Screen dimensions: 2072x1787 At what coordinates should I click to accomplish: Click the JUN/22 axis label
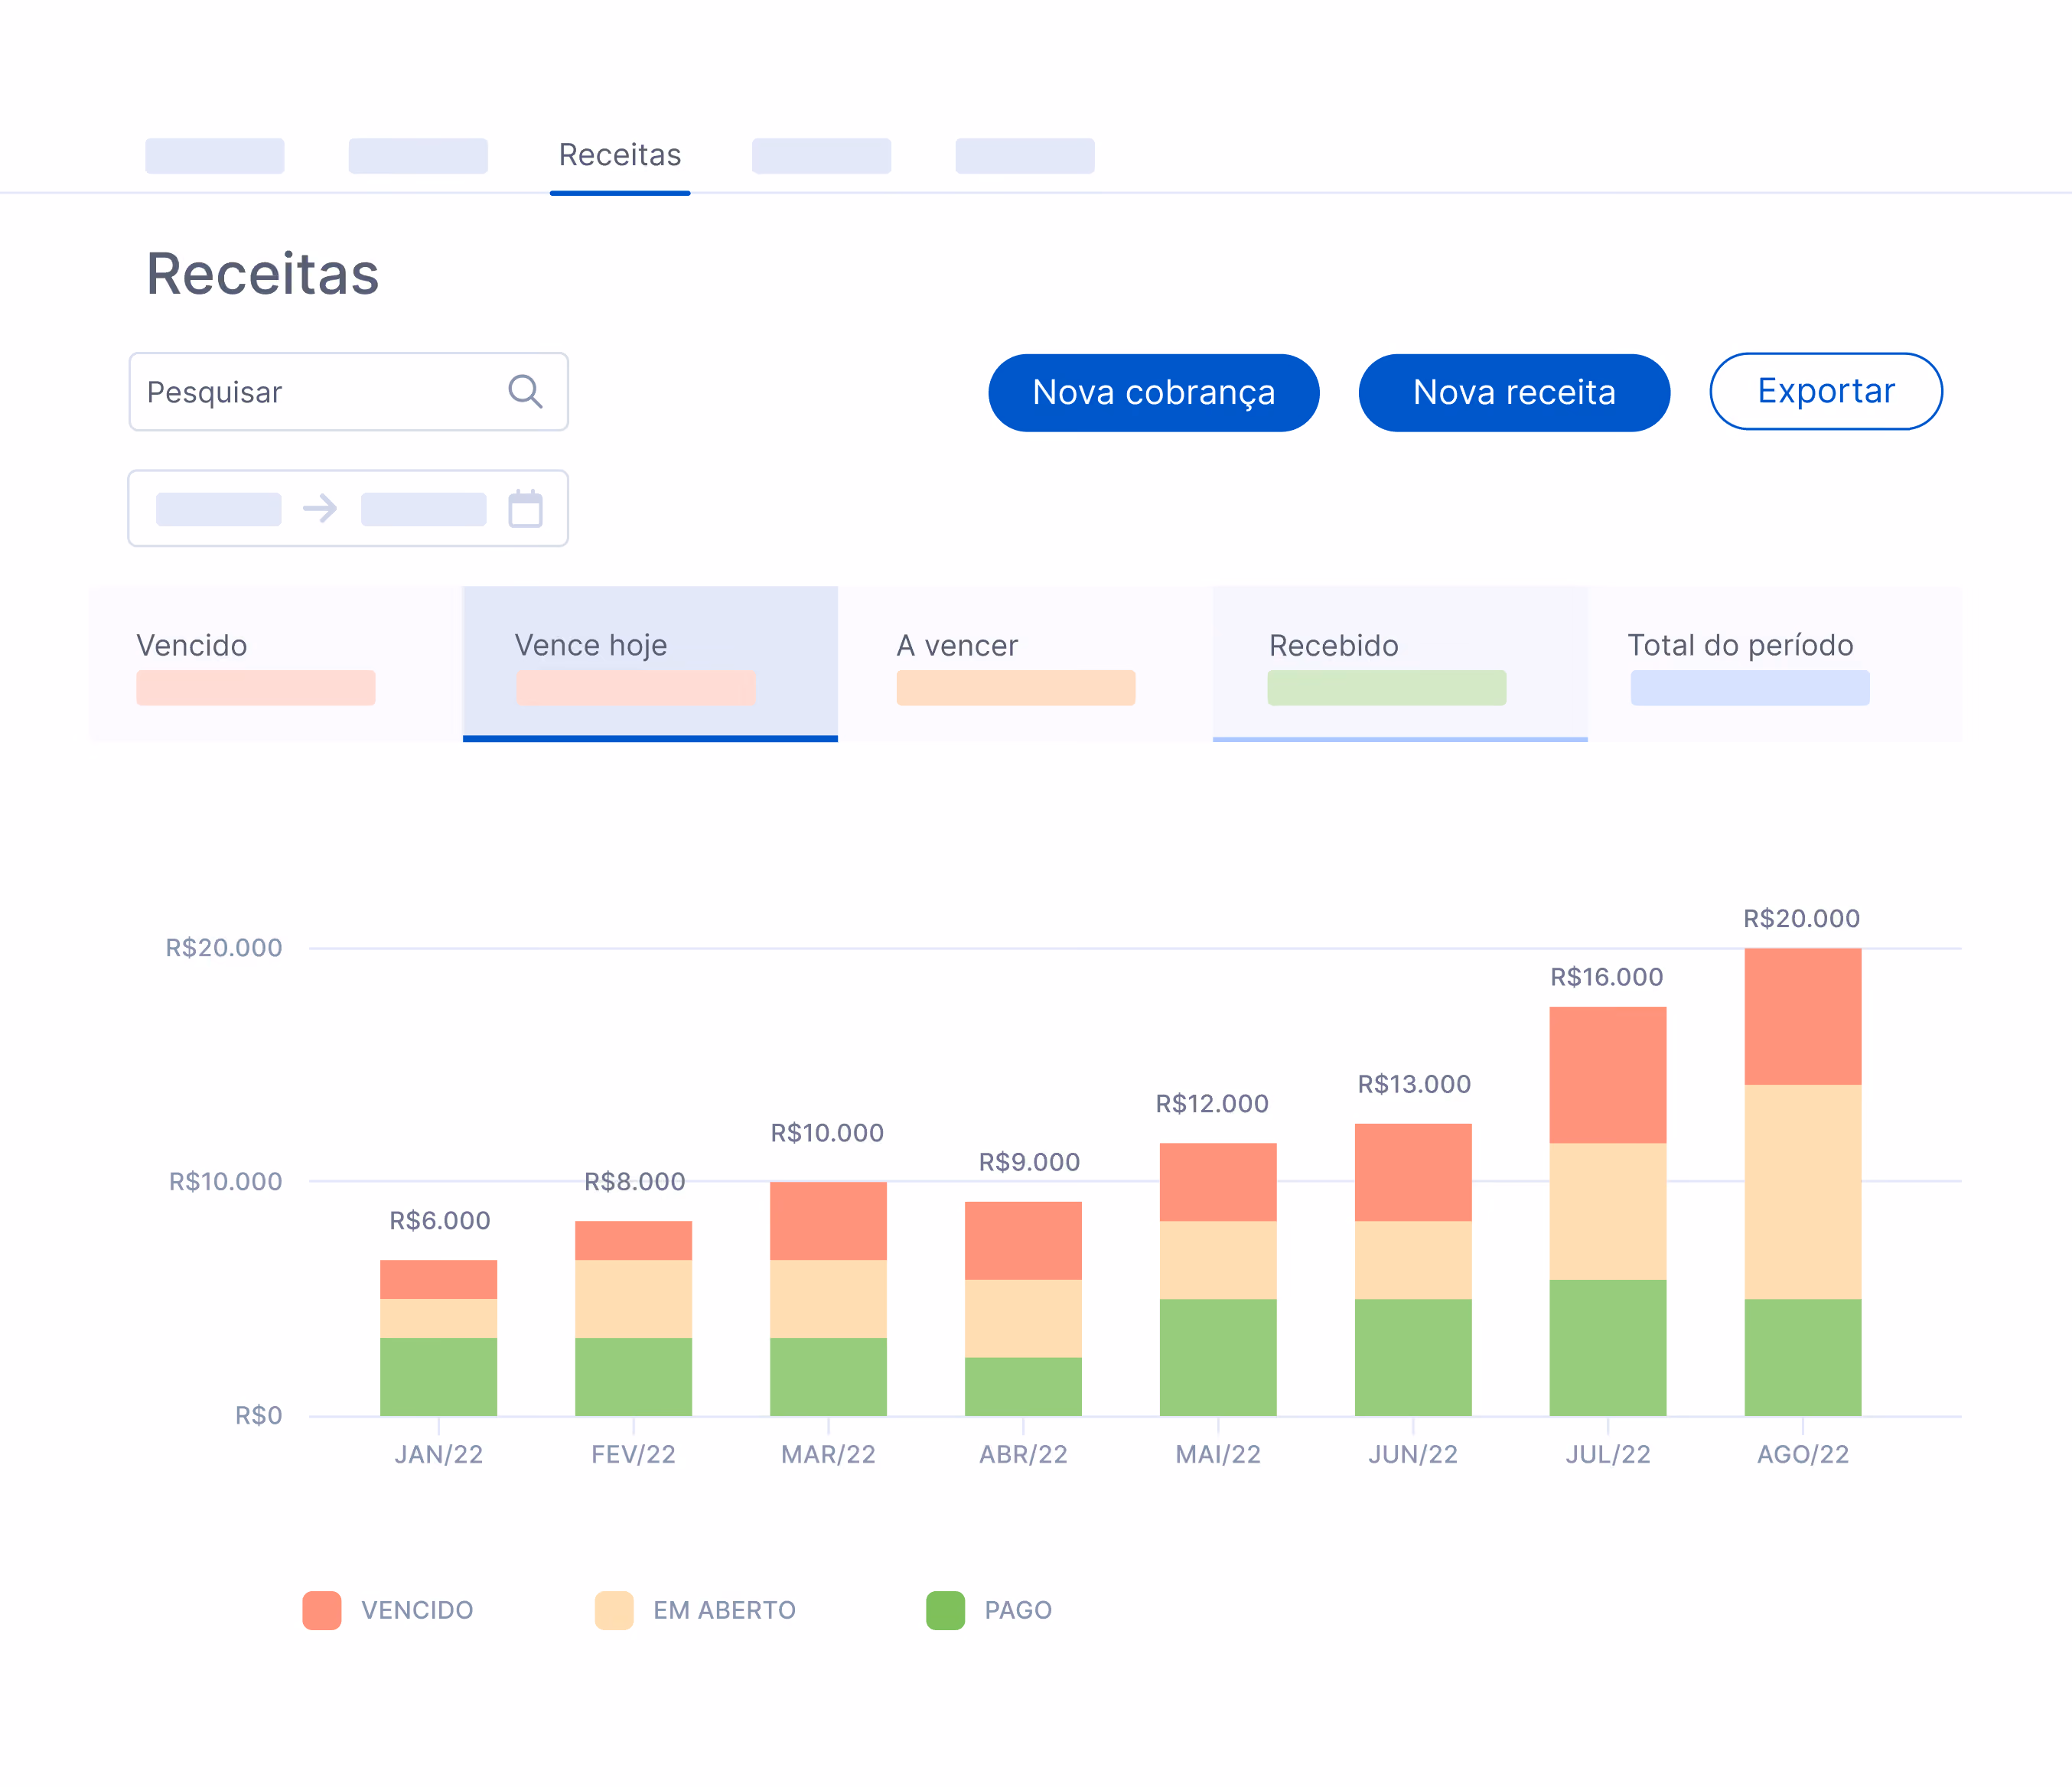coord(1413,1454)
